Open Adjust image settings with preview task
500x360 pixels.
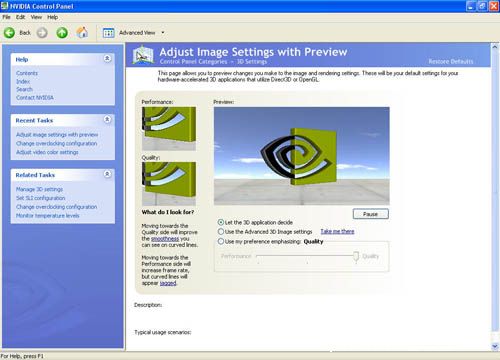coord(57,135)
